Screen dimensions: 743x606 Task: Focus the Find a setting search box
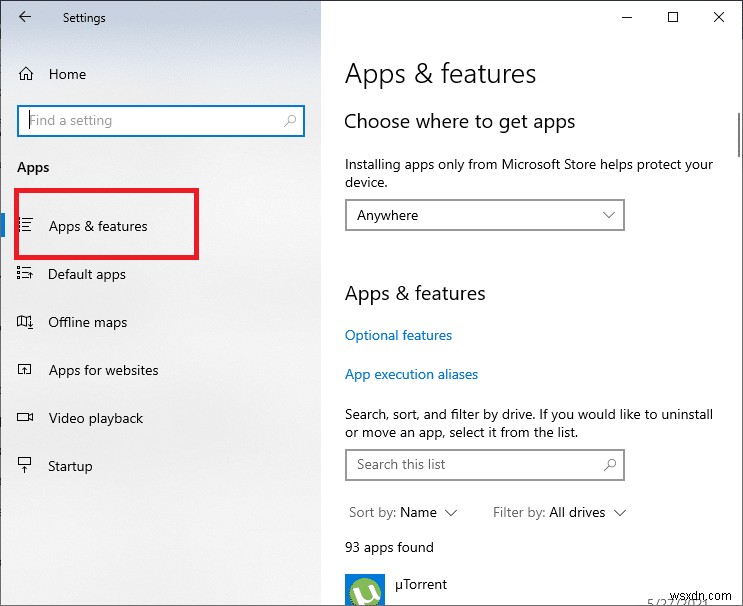click(x=161, y=121)
